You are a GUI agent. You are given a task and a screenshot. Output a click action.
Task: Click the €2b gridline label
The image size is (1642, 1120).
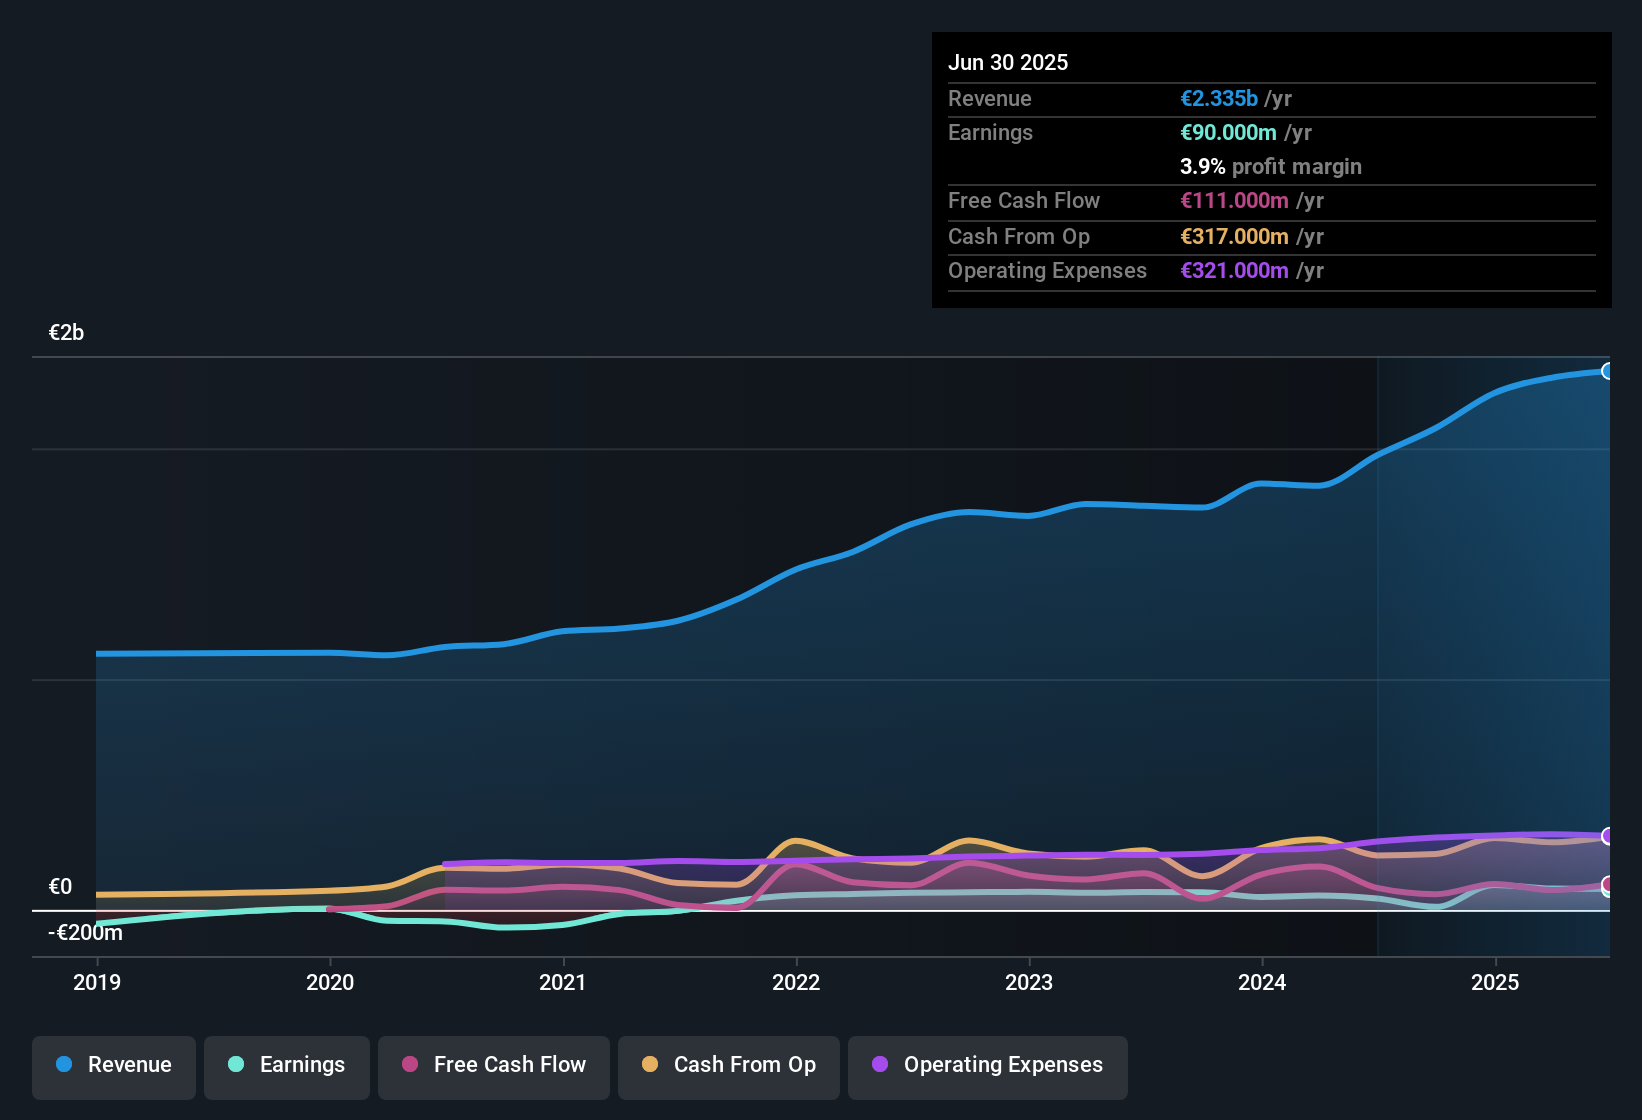pos(65,332)
